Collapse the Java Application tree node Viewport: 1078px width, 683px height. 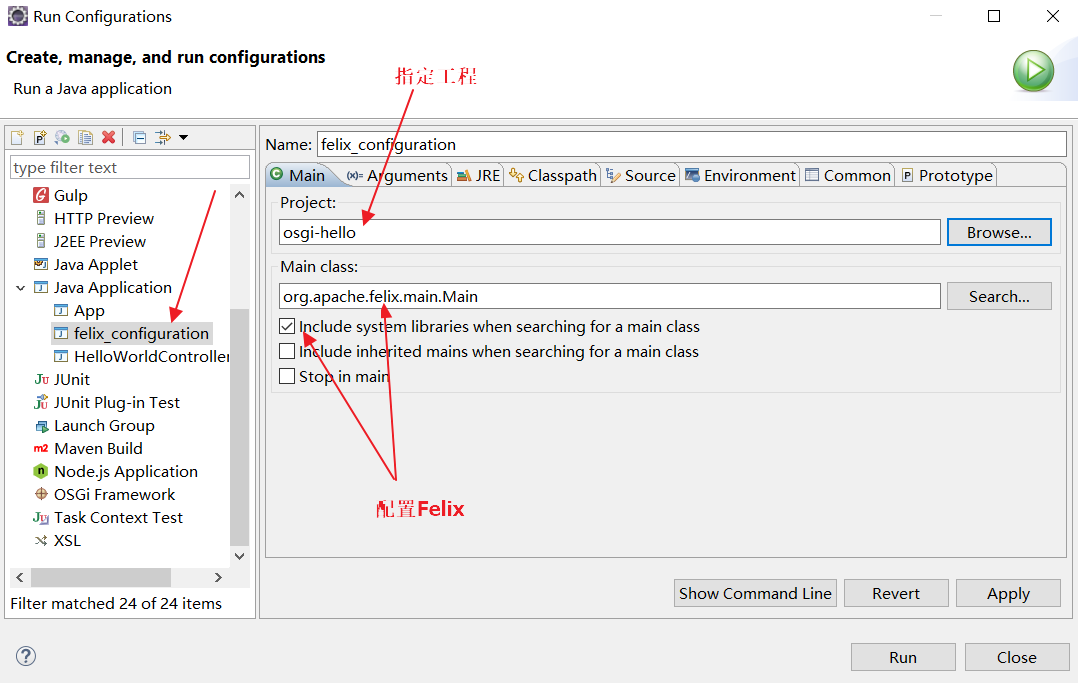tap(21, 288)
